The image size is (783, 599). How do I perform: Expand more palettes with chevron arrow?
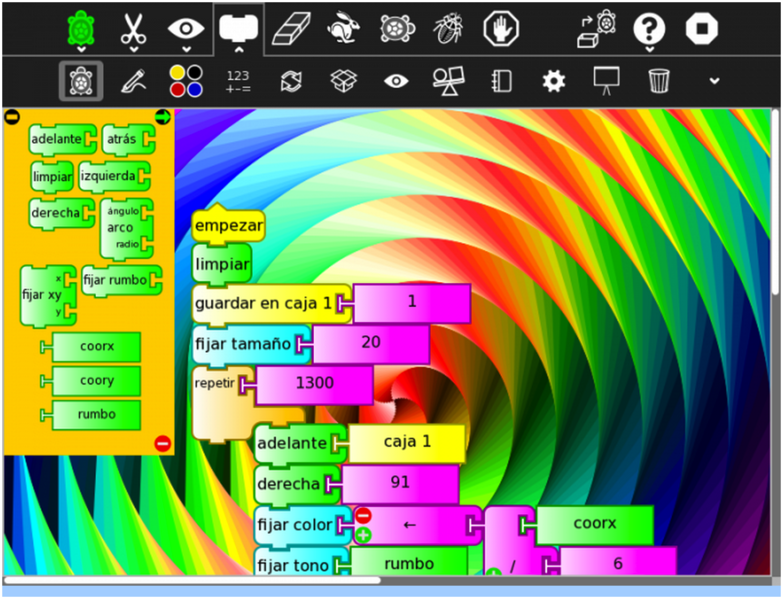[x=713, y=81]
